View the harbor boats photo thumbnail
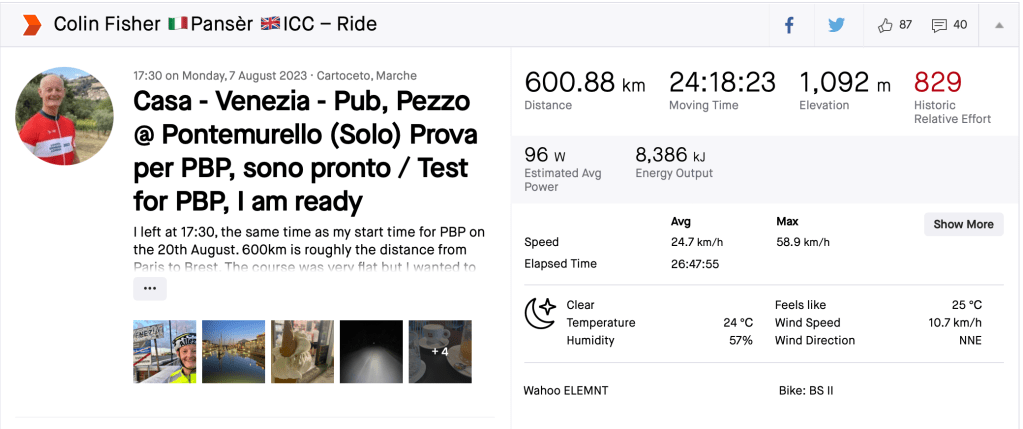Image resolution: width=1023 pixels, height=429 pixels. tap(233, 351)
